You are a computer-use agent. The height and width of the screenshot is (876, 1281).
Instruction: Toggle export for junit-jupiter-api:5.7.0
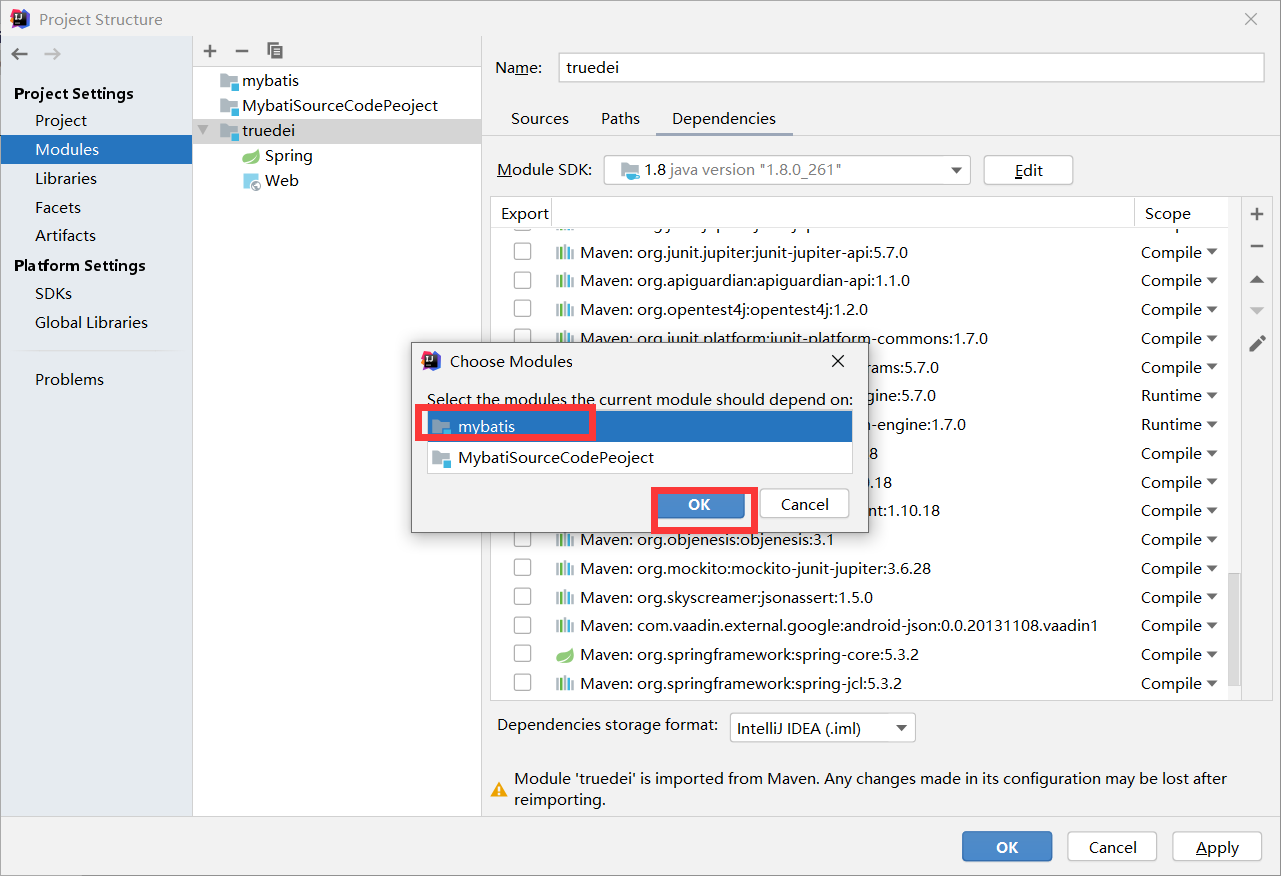click(x=522, y=251)
